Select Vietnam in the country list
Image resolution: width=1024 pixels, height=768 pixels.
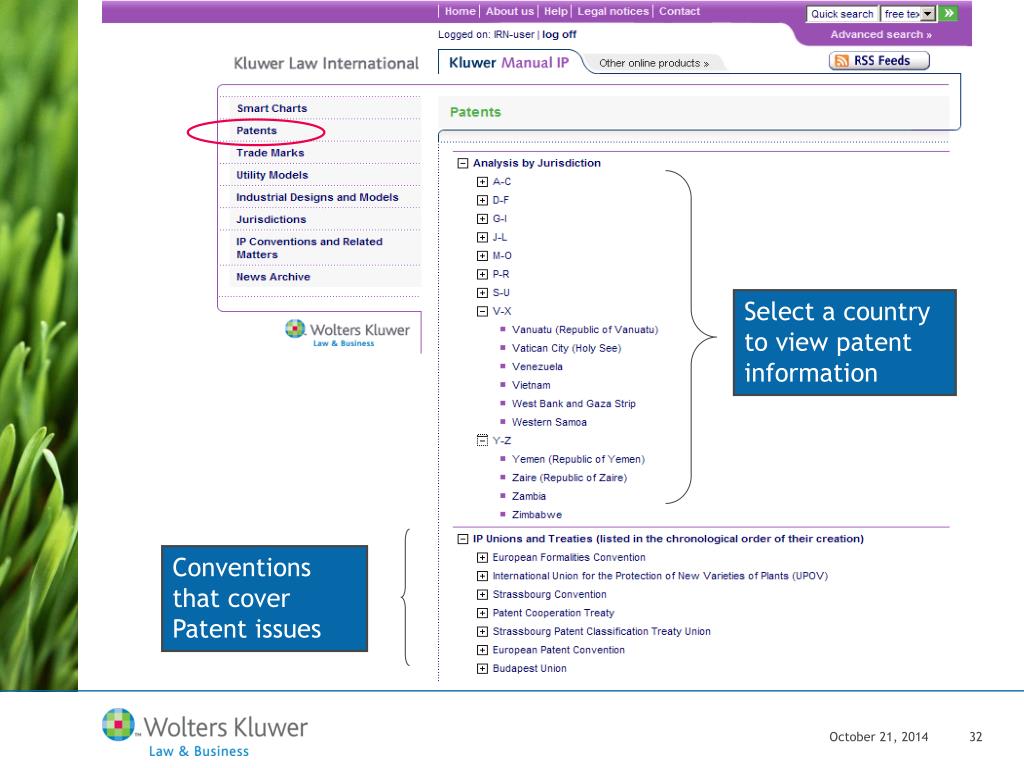pyautogui.click(x=531, y=385)
